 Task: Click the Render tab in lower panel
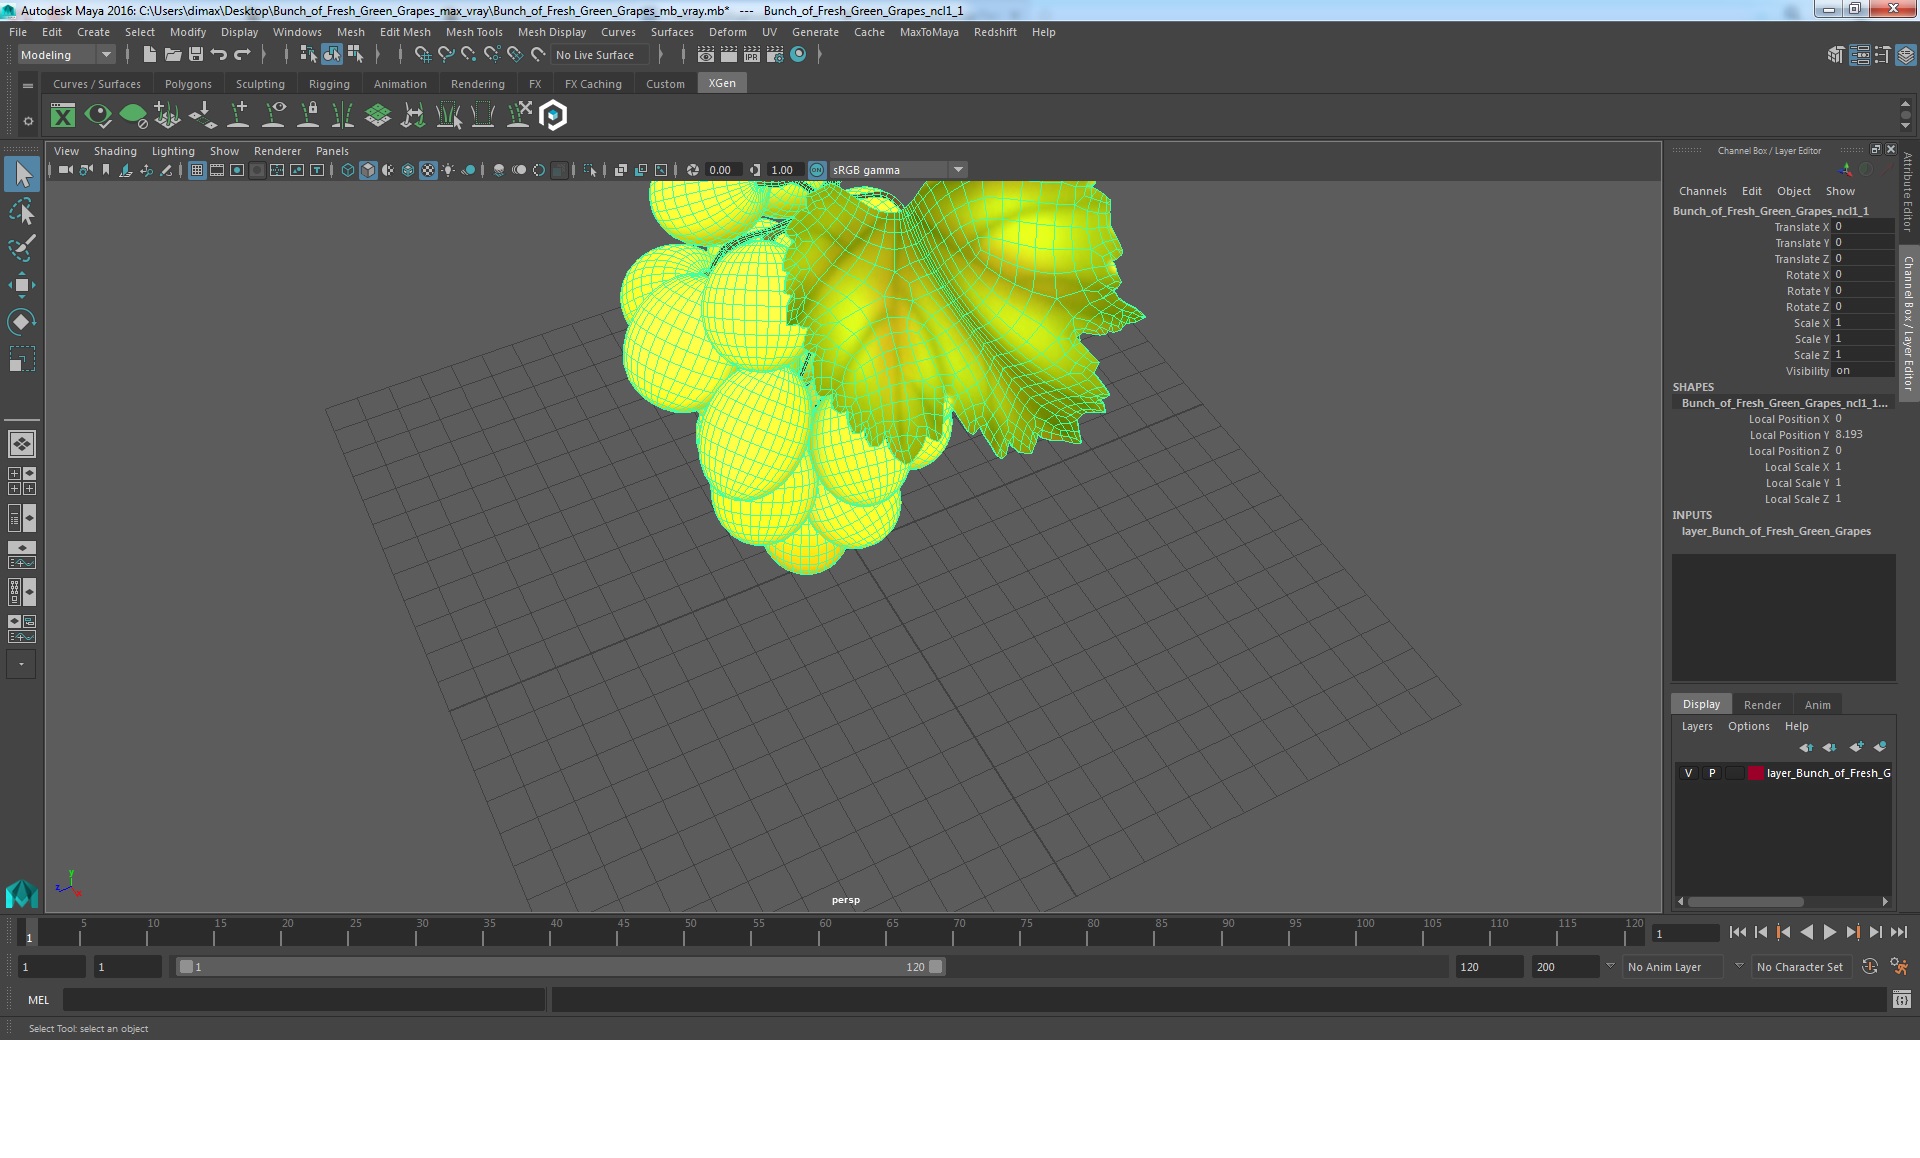coord(1762,704)
